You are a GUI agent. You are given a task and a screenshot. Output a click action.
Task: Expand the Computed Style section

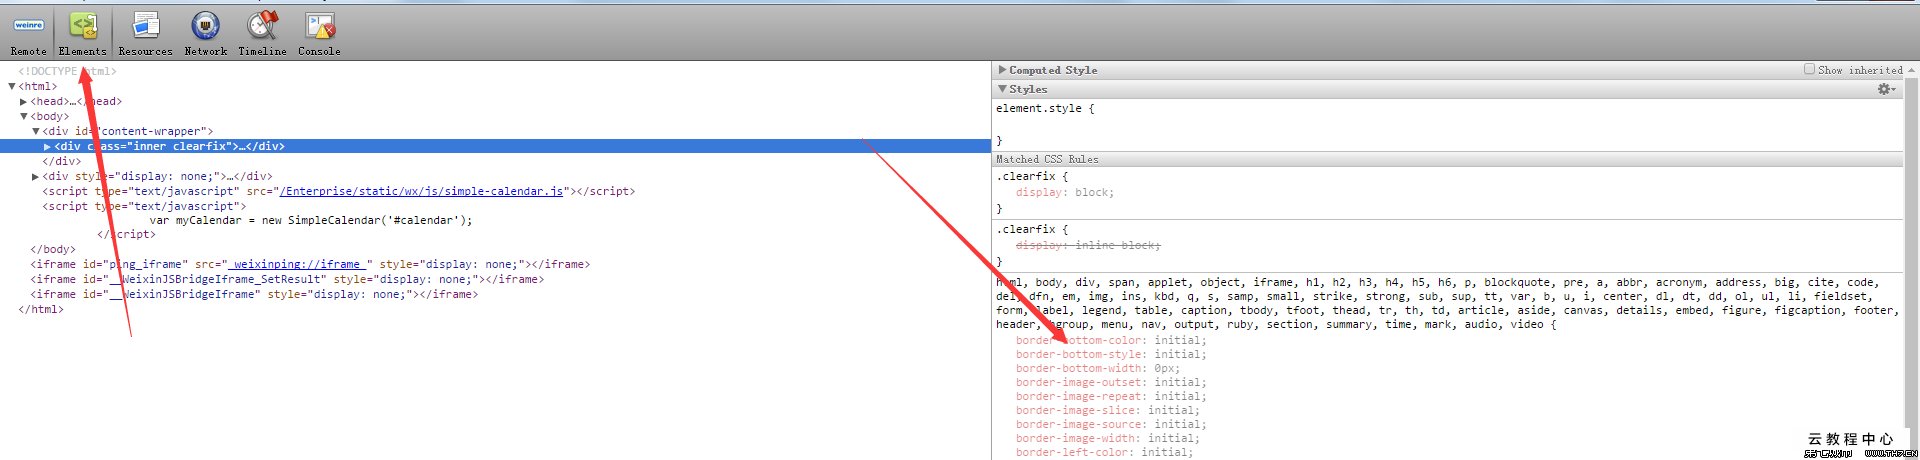(x=1002, y=70)
